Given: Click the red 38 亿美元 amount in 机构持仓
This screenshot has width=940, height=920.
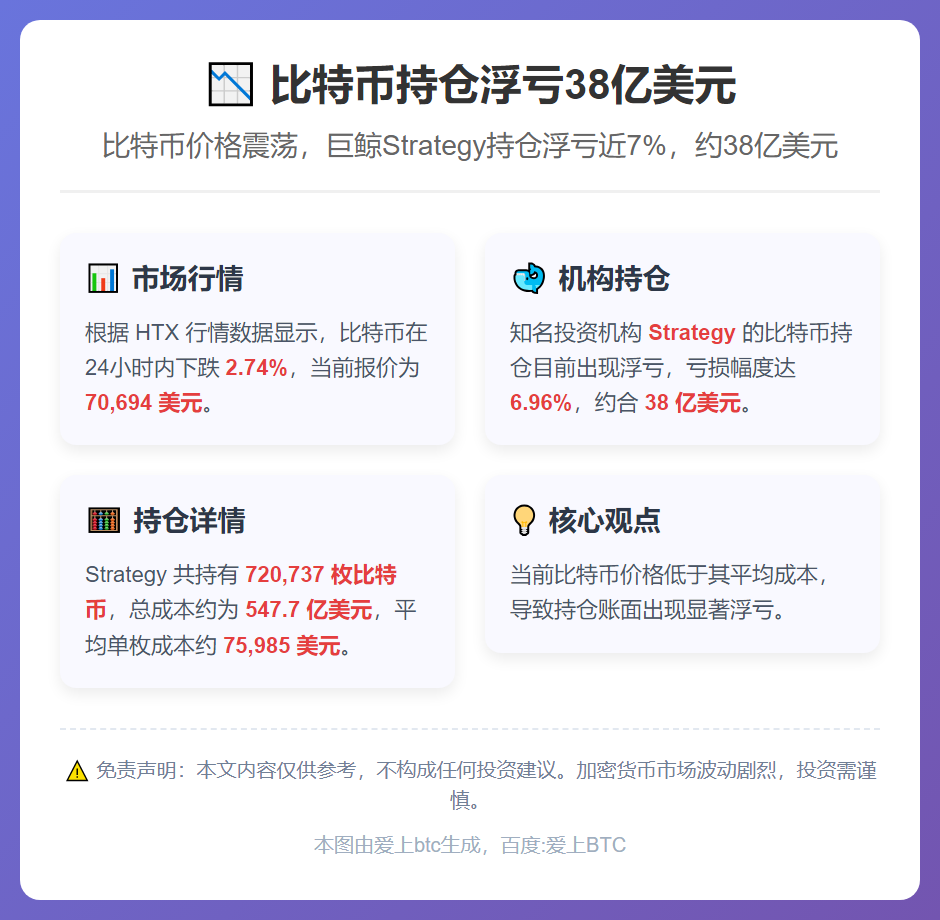Looking at the screenshot, I should [x=693, y=403].
